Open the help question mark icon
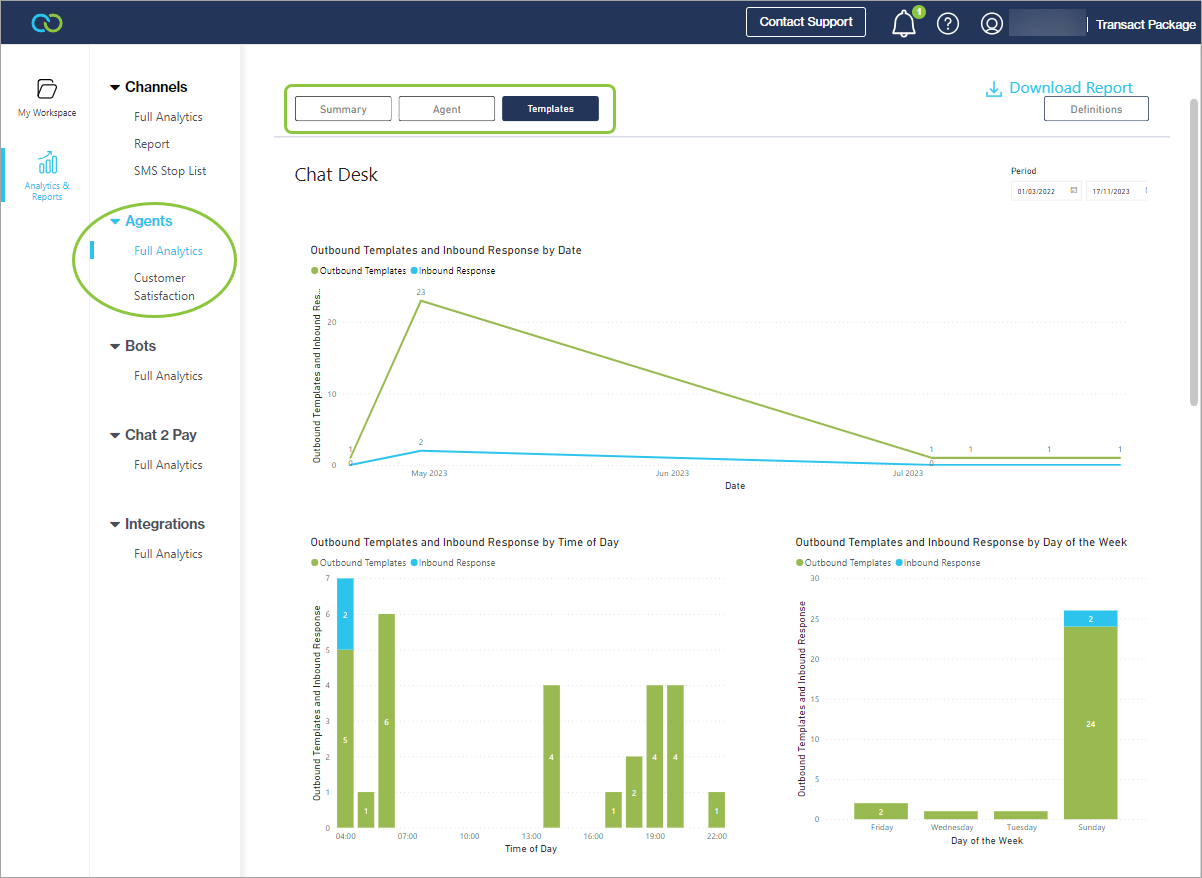This screenshot has height=878, width=1202. coord(948,24)
